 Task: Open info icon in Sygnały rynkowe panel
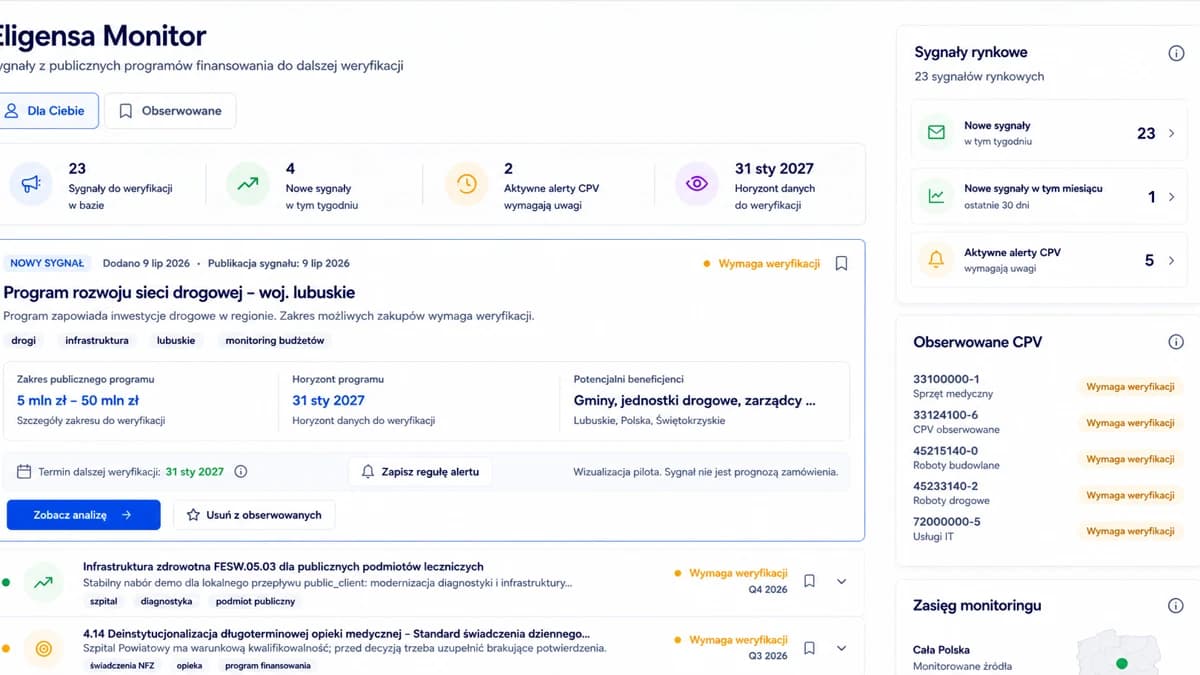click(1176, 54)
